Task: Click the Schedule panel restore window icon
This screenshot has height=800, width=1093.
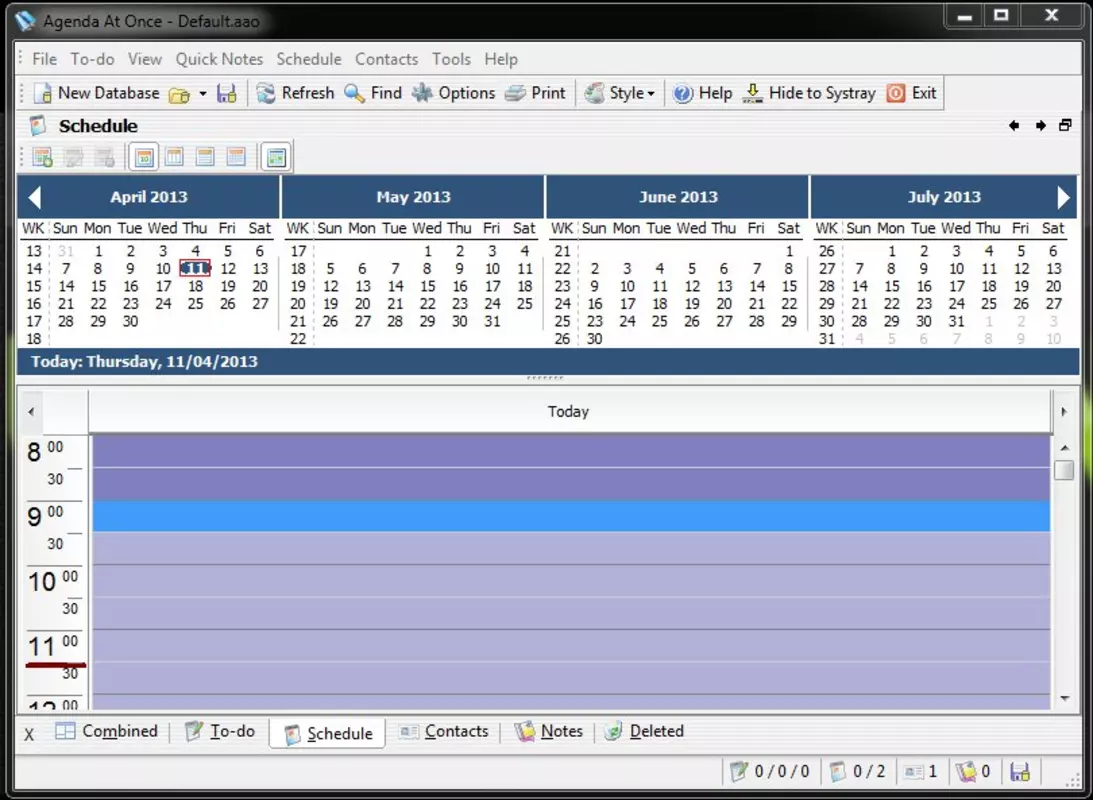Action: 1065,125
